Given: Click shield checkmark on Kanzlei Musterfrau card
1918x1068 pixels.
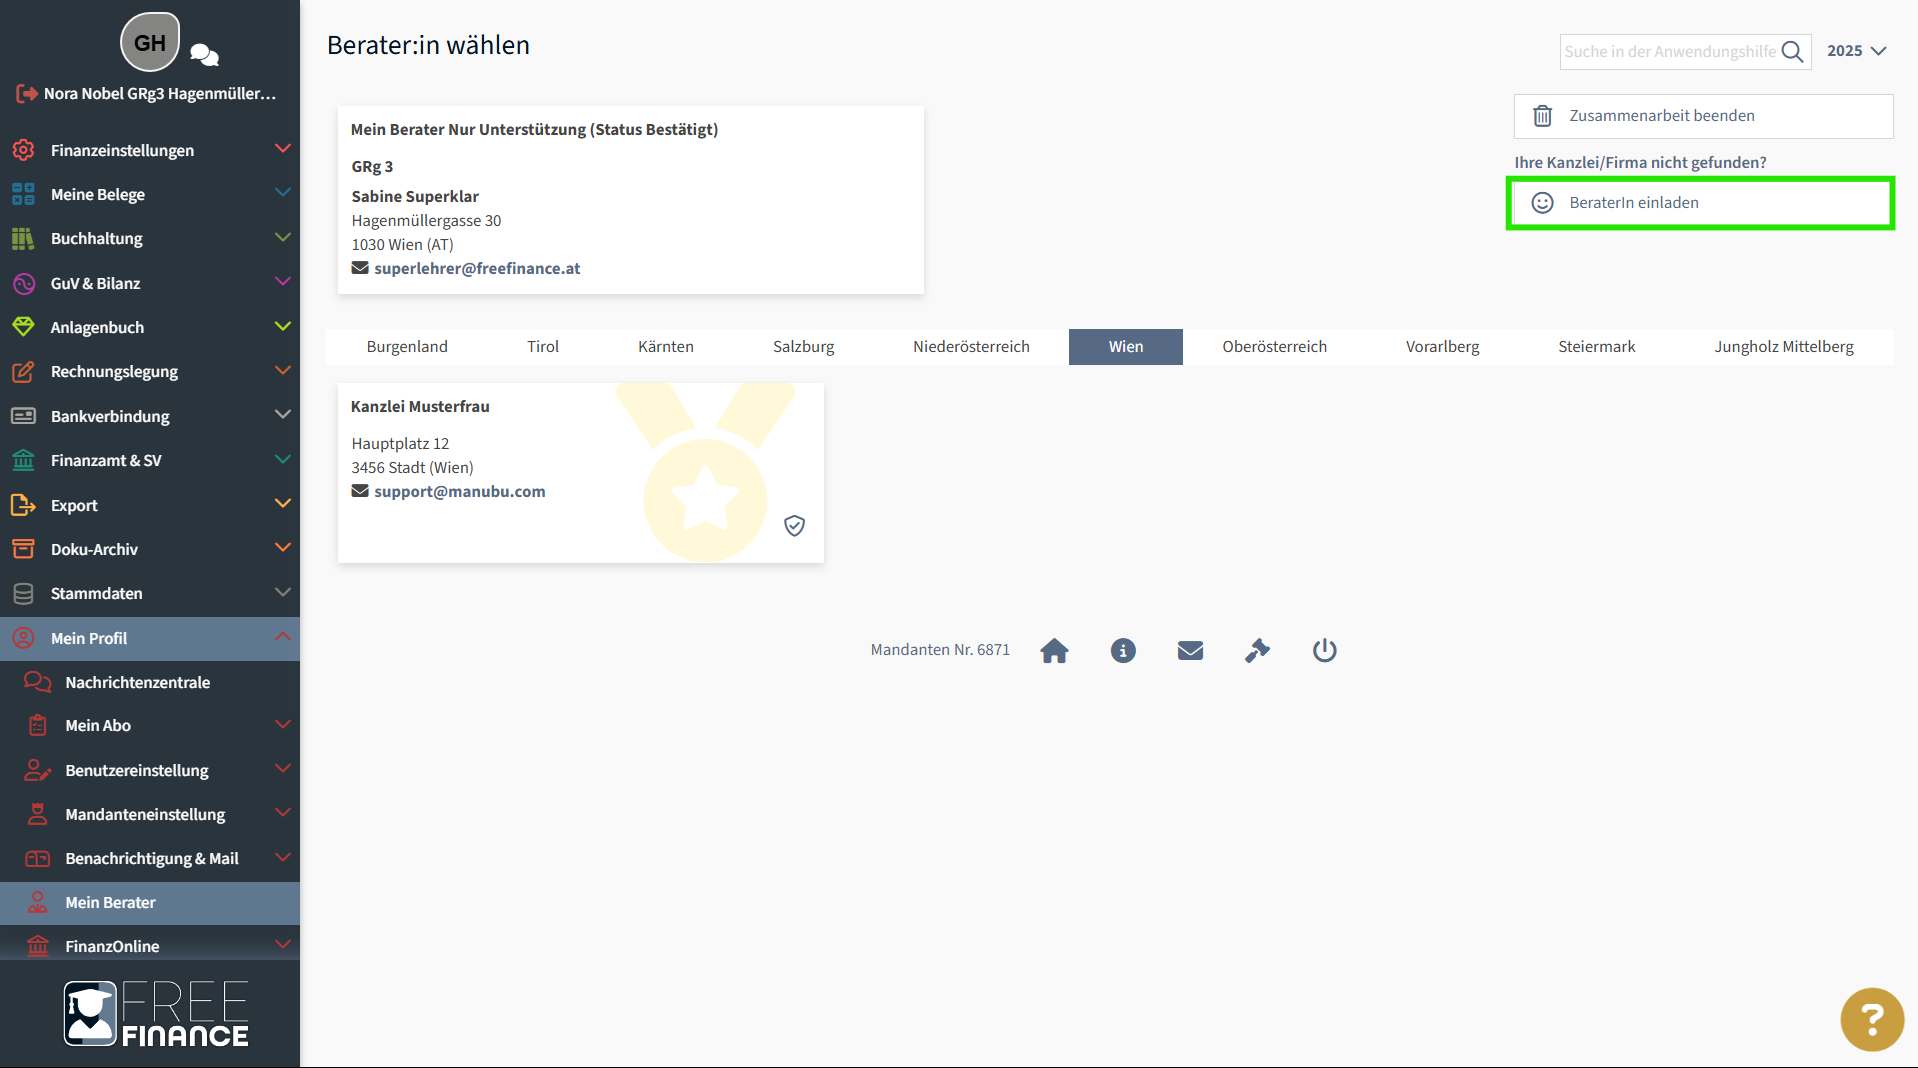Looking at the screenshot, I should pos(794,526).
